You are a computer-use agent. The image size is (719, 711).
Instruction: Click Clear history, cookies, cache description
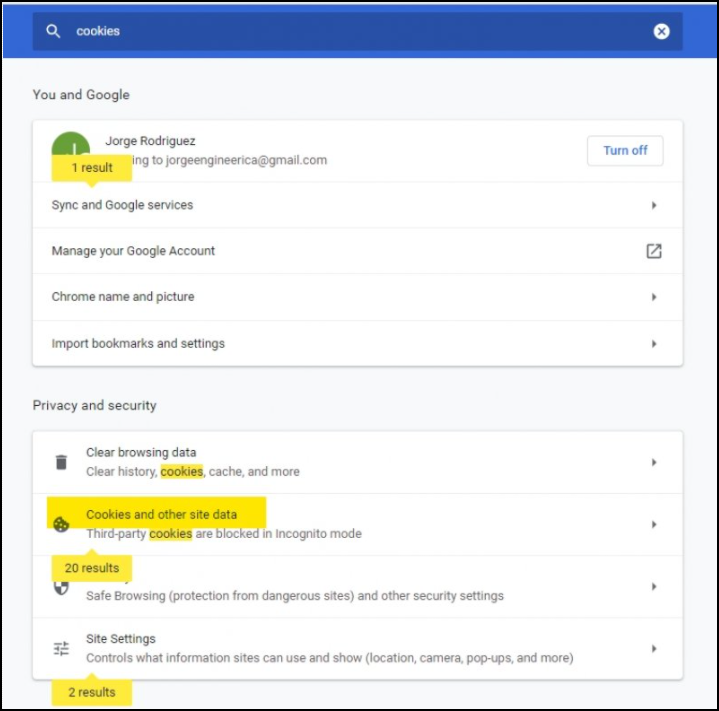coord(193,472)
